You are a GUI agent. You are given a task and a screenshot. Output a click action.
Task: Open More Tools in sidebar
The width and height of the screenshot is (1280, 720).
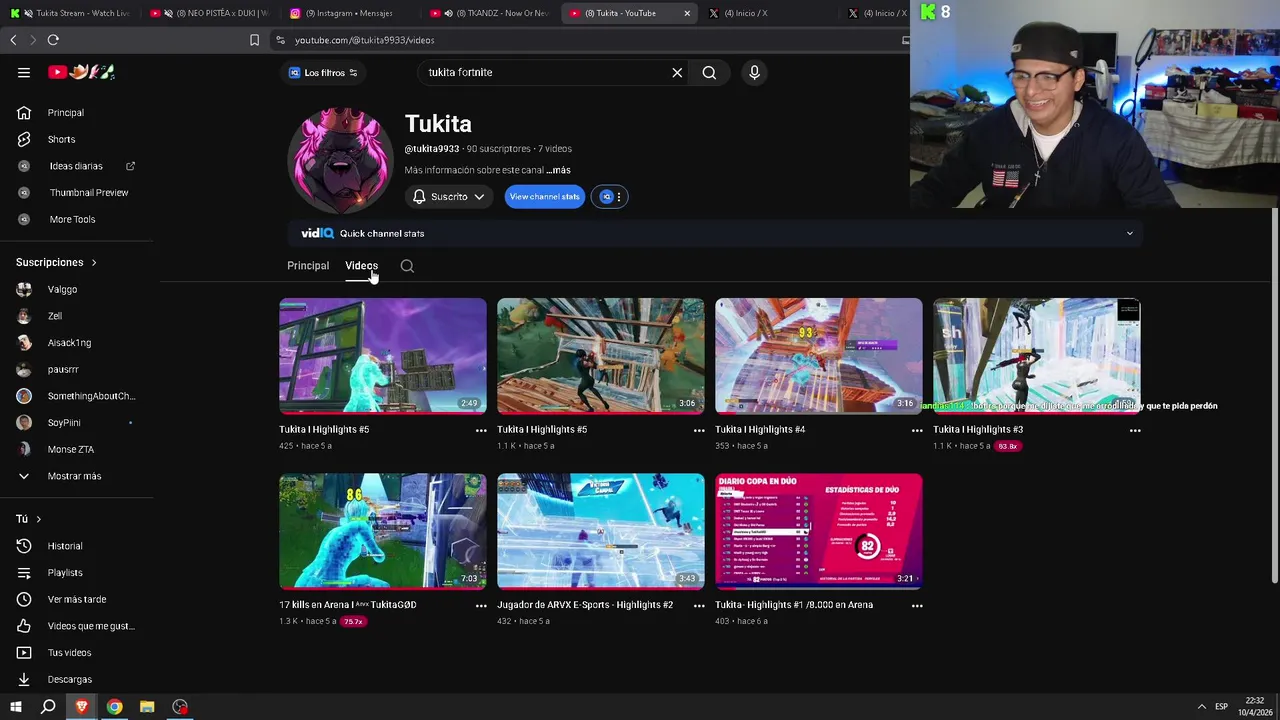(x=72, y=219)
